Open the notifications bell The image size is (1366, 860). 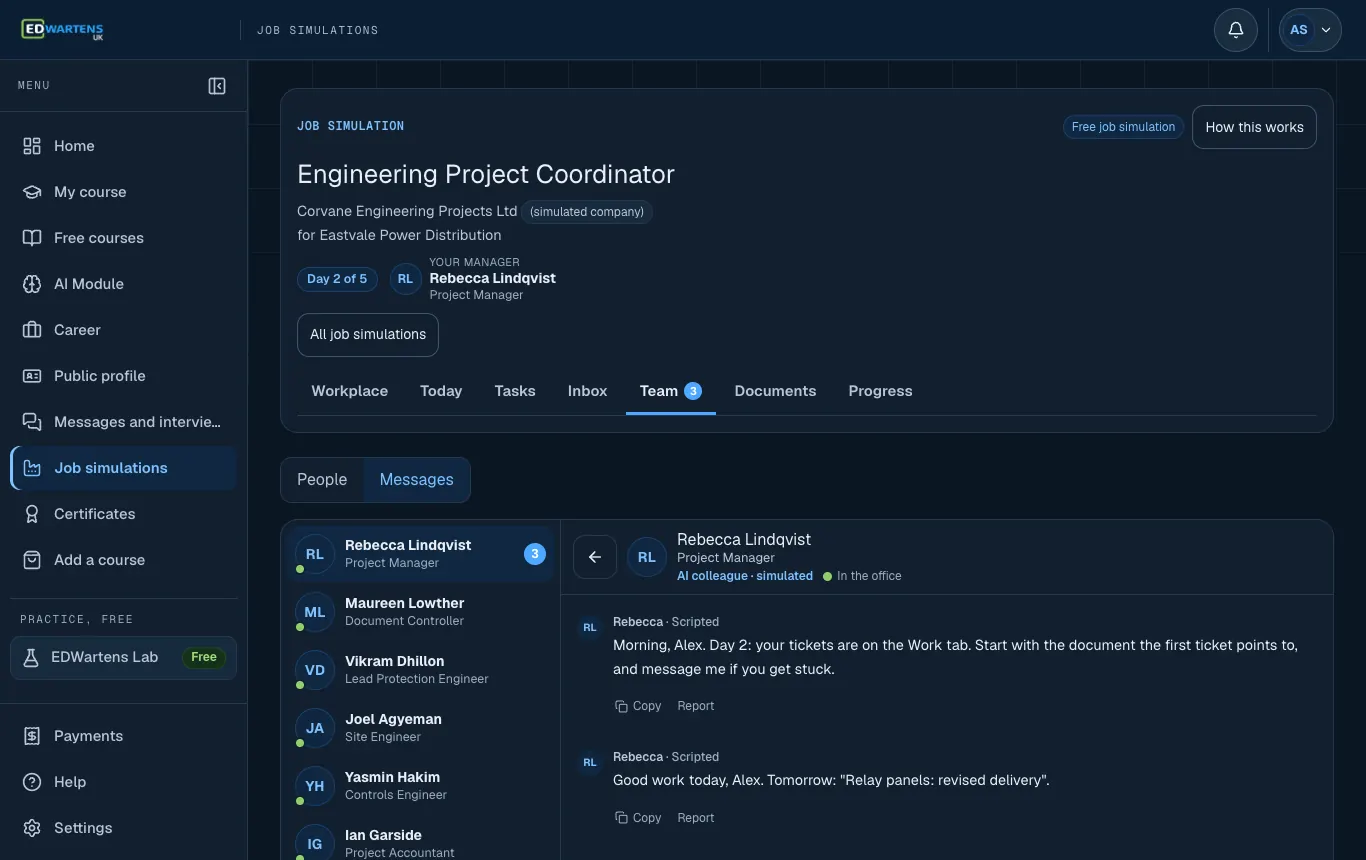pyautogui.click(x=1236, y=30)
